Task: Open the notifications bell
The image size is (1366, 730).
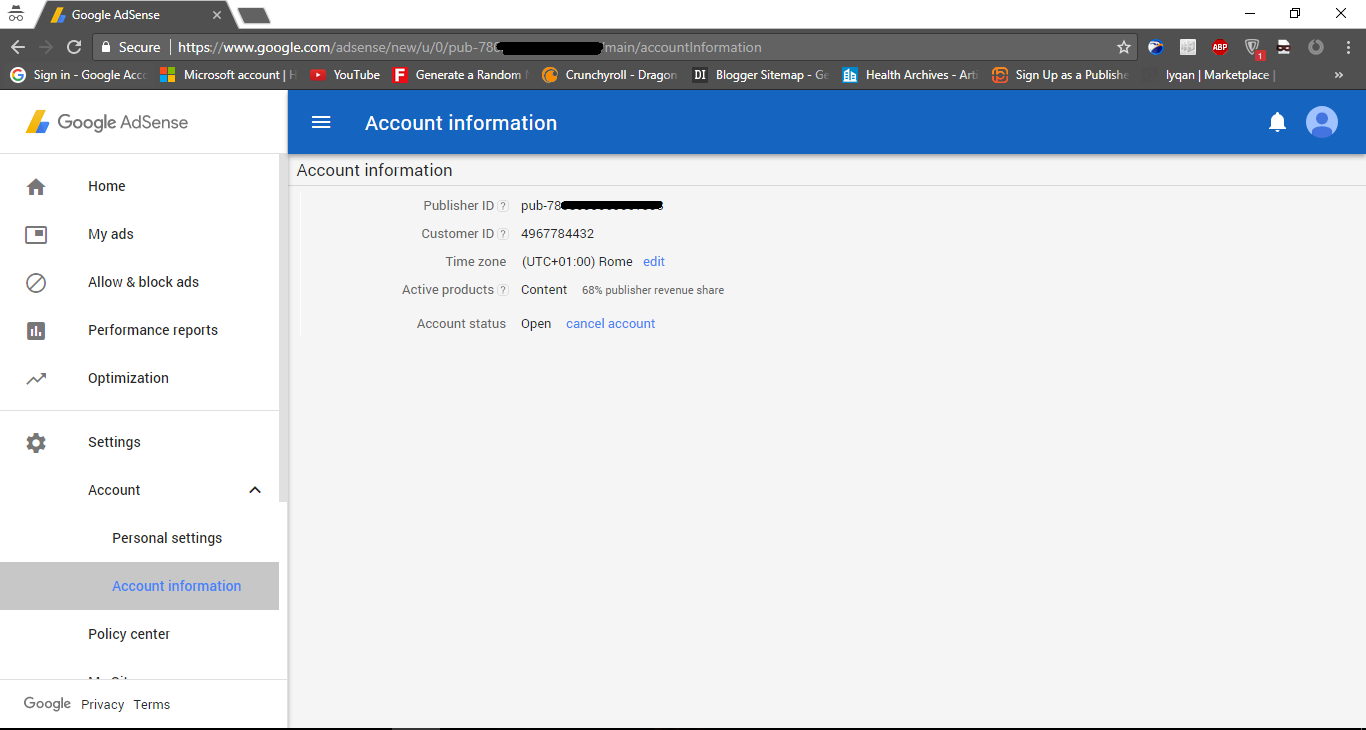Action: 1277,122
